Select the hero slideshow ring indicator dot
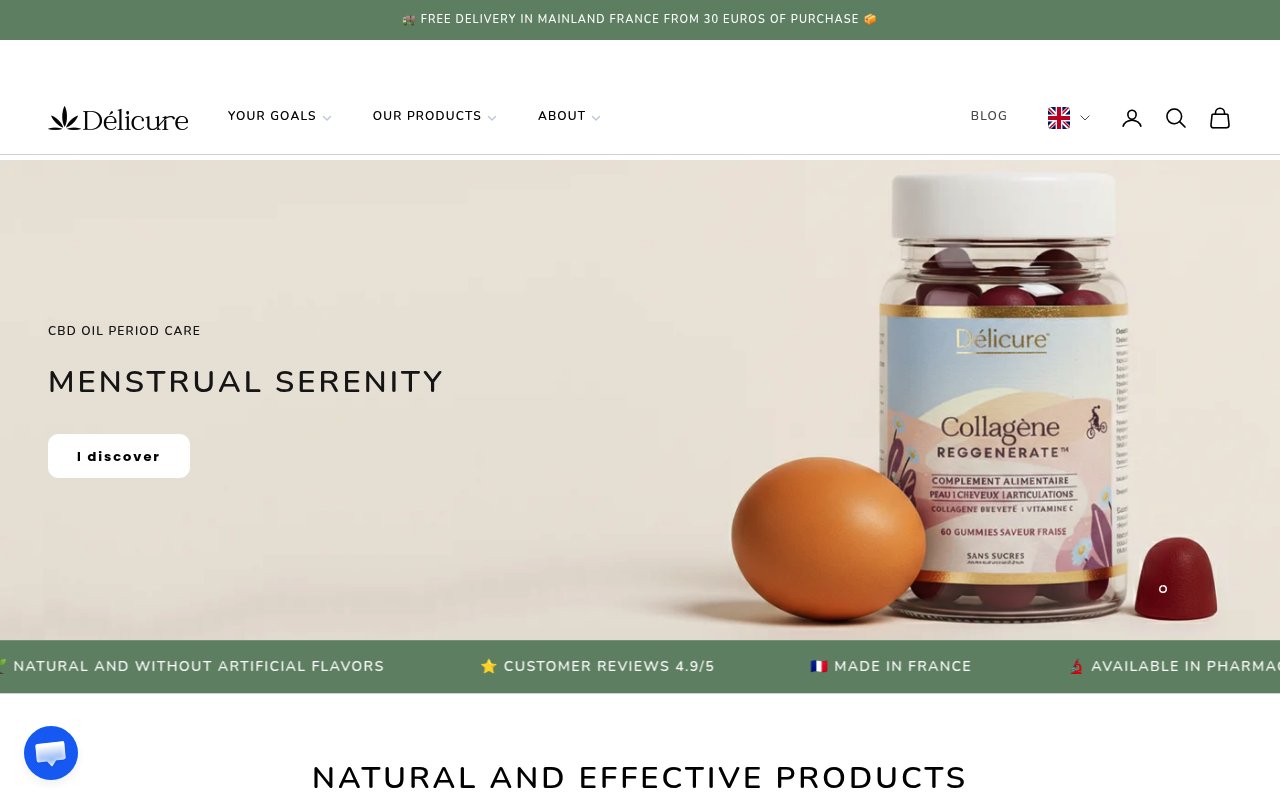 (x=1163, y=589)
